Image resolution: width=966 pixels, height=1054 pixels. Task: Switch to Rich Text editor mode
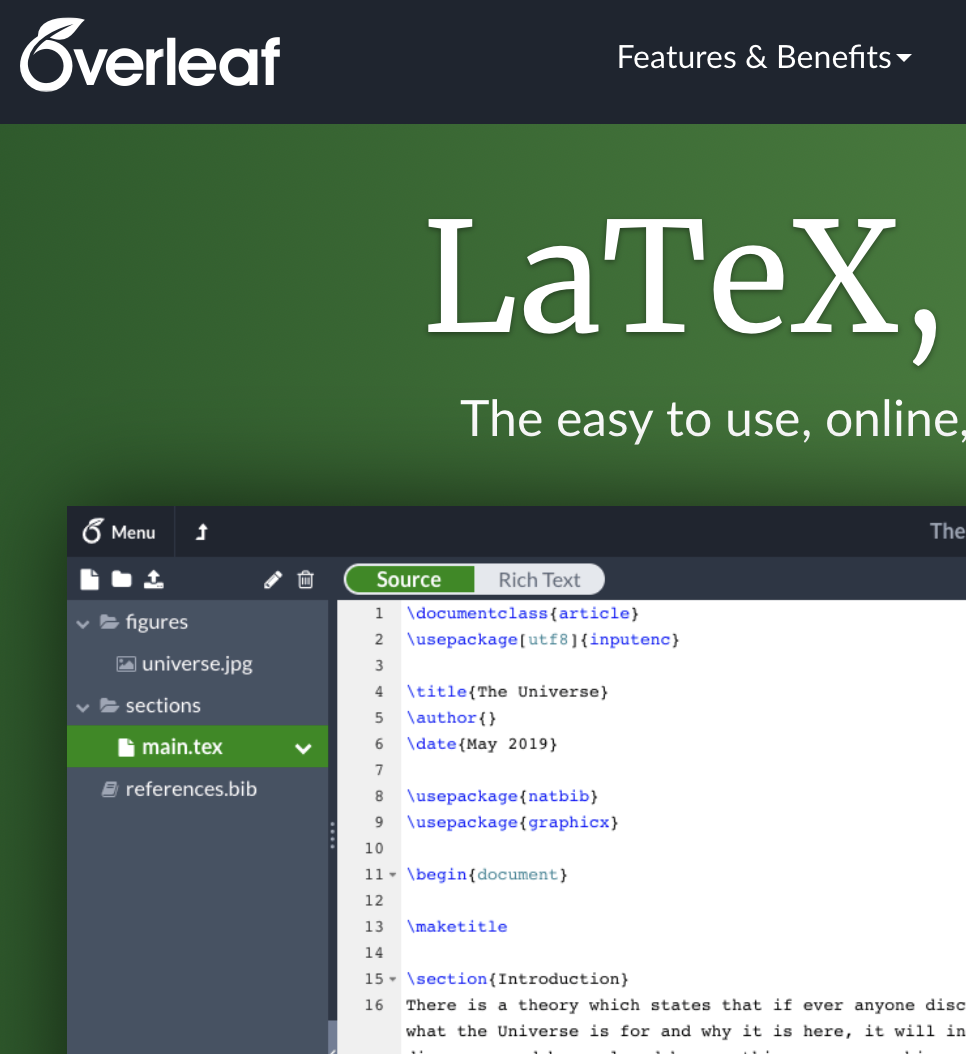click(x=539, y=579)
